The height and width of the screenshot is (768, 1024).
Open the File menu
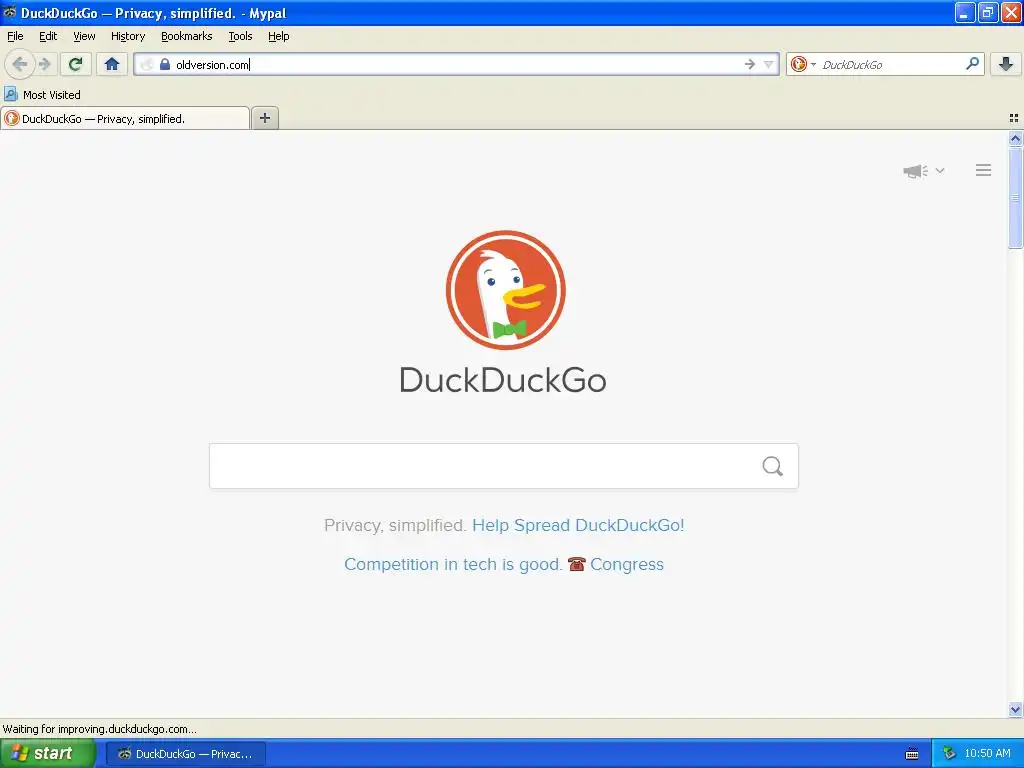[15, 36]
